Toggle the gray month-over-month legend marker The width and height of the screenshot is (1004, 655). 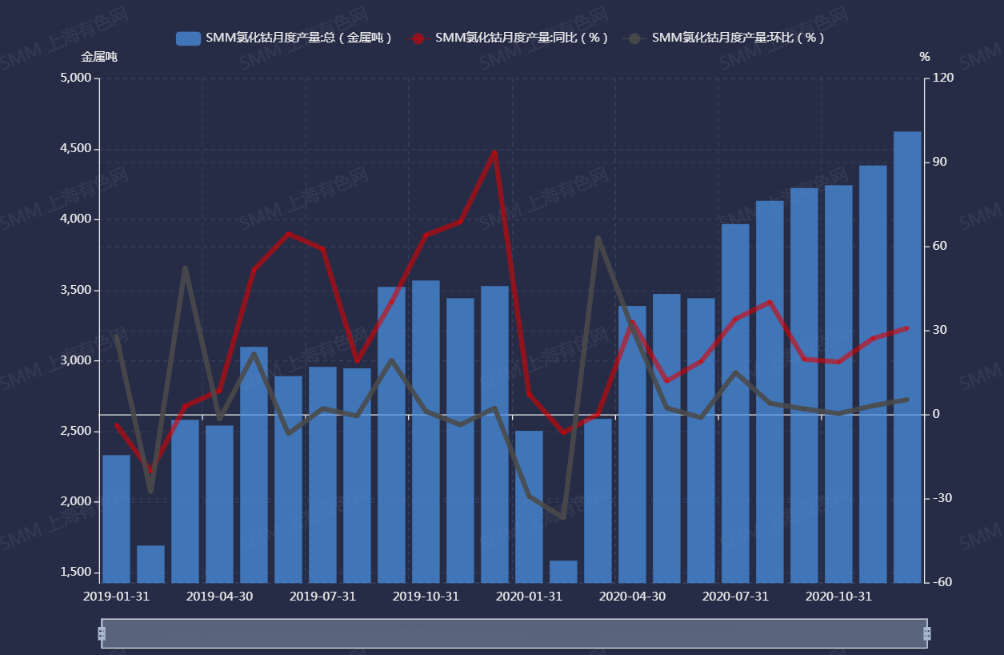tap(634, 38)
